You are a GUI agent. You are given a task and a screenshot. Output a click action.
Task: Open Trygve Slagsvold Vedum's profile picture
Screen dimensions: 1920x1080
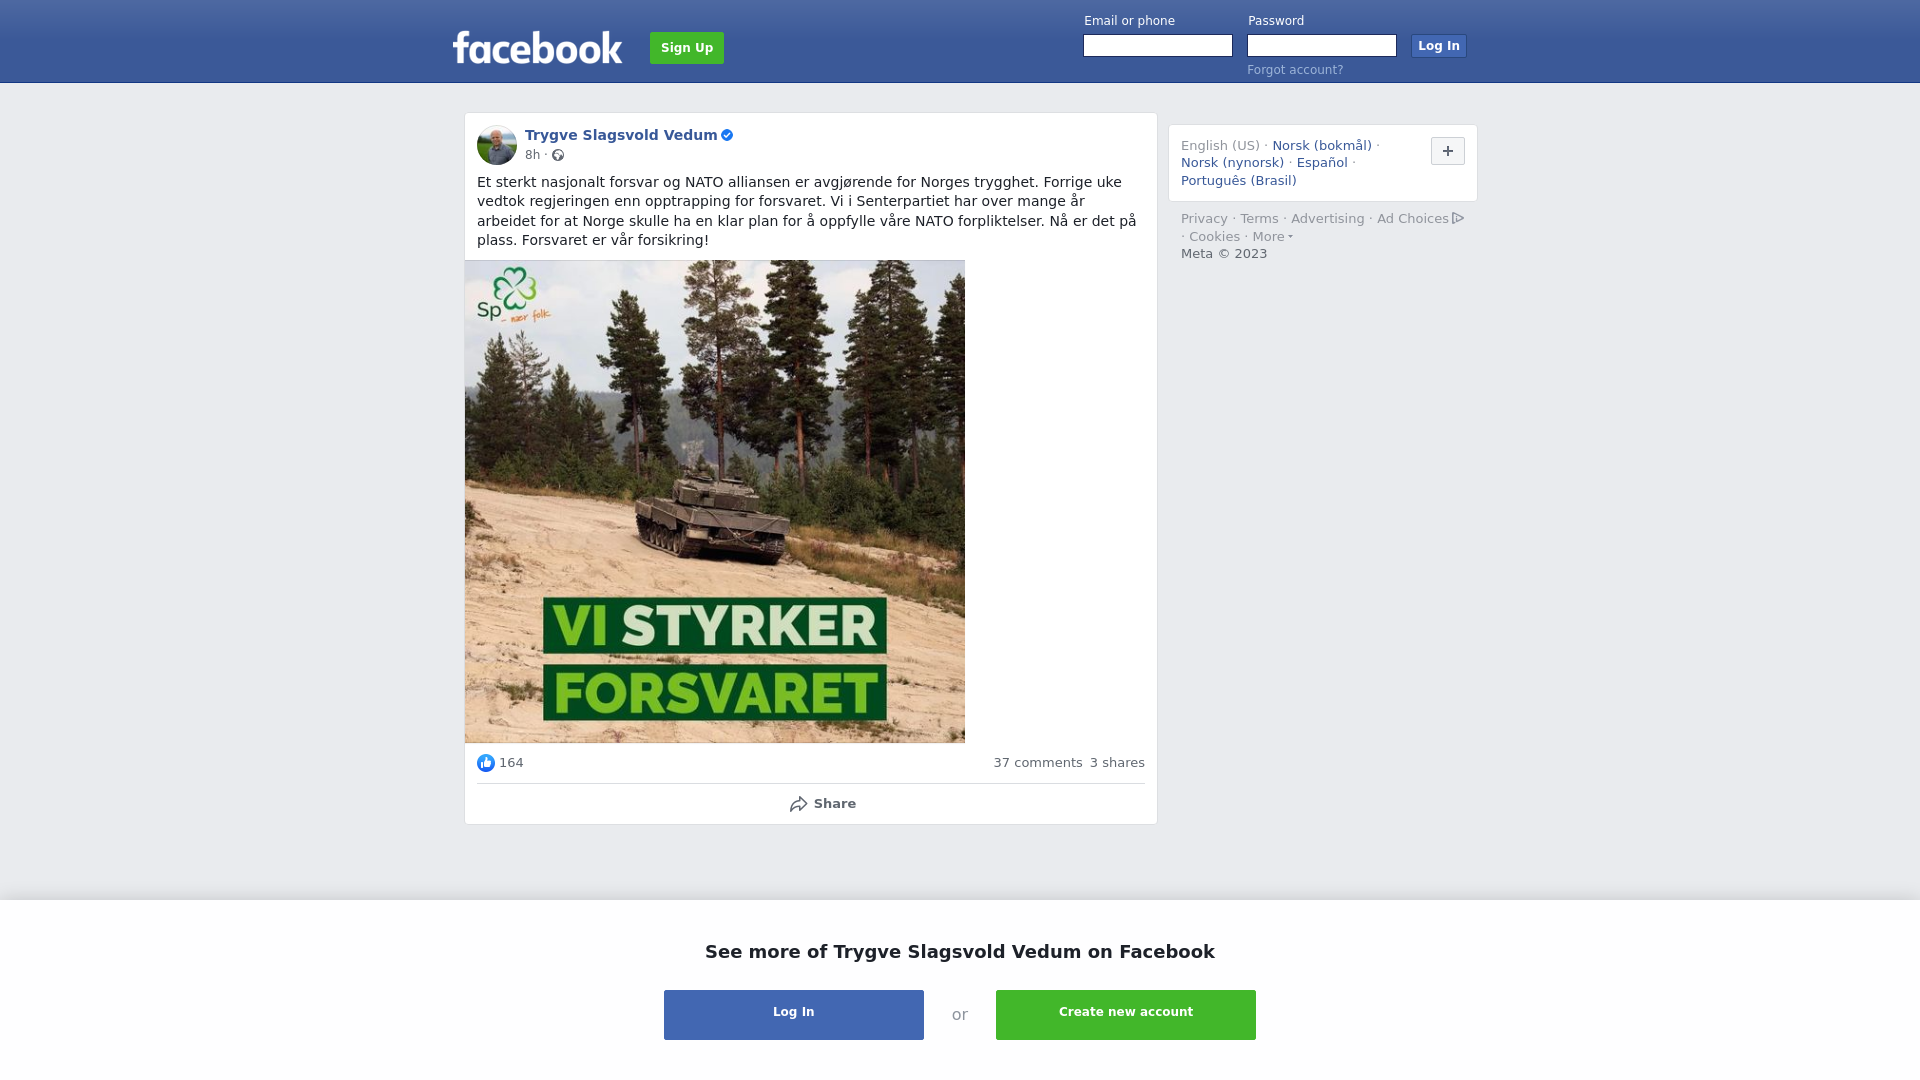(x=497, y=145)
